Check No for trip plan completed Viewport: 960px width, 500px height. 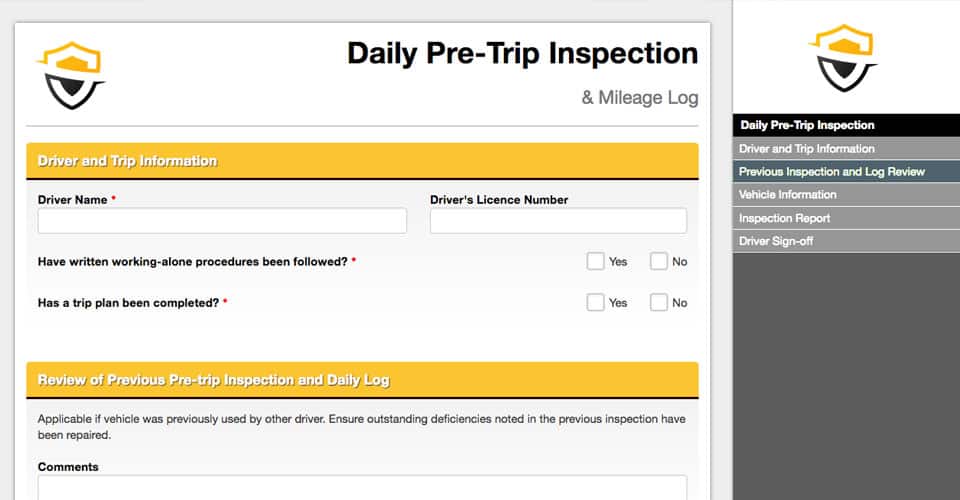tap(659, 302)
